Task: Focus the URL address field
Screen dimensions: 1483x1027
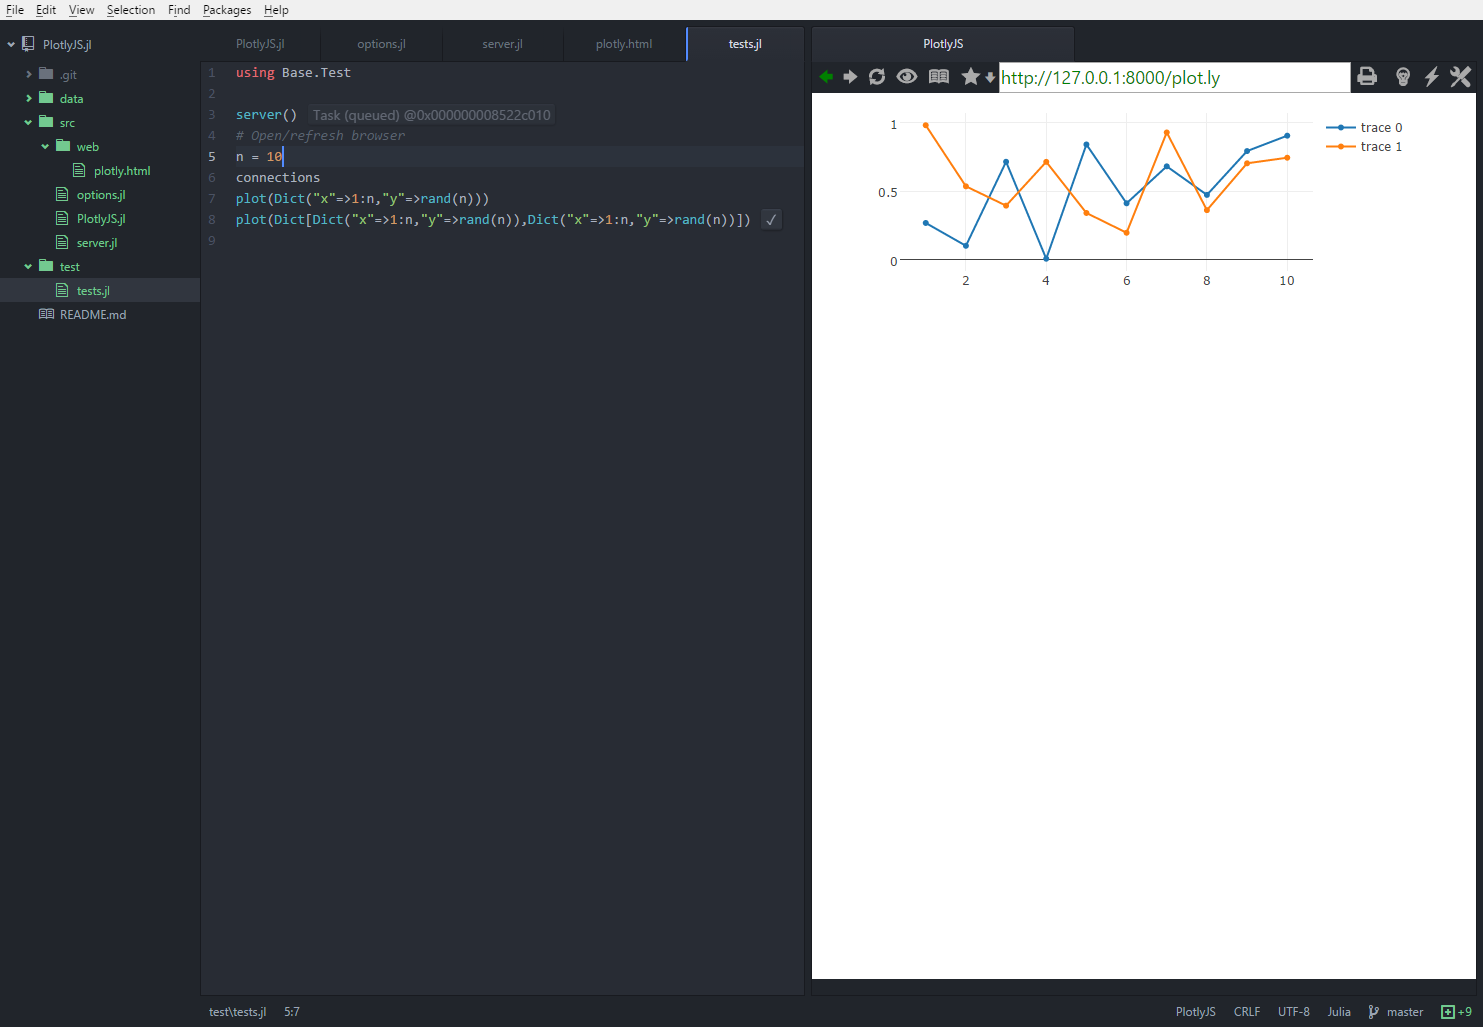Action: (x=1174, y=78)
